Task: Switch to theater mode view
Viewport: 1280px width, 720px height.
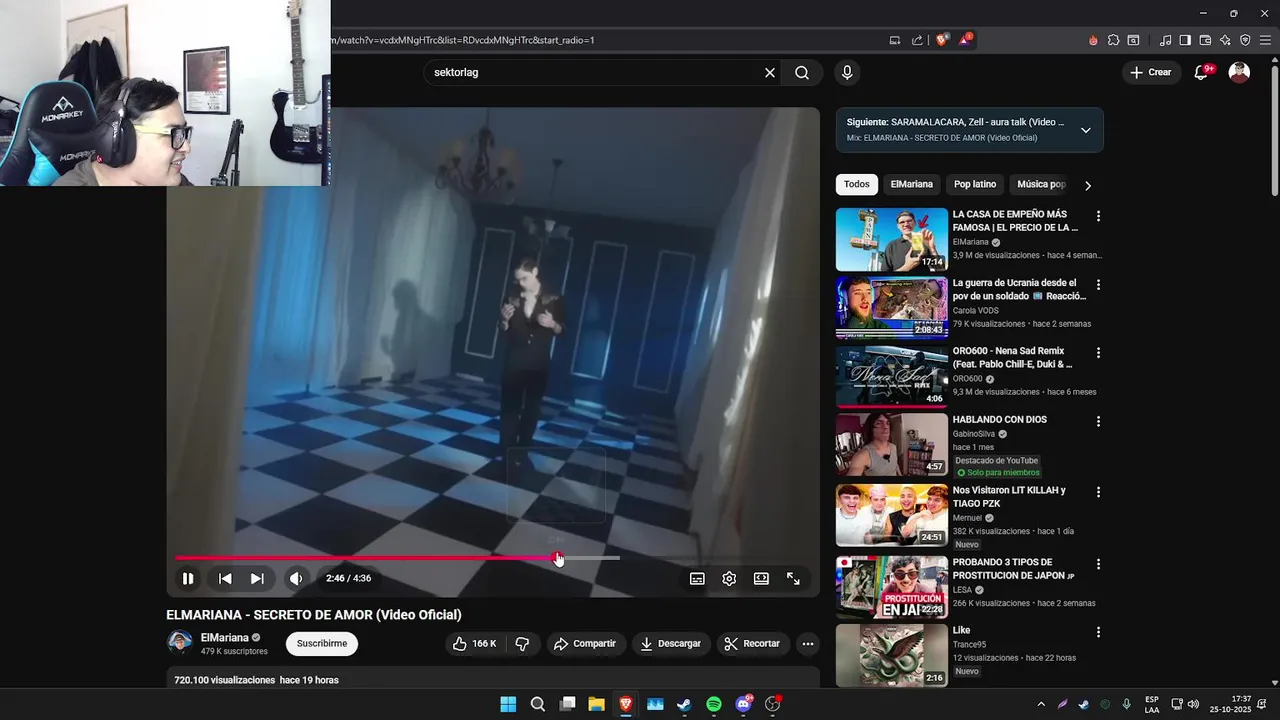Action: pyautogui.click(x=761, y=578)
